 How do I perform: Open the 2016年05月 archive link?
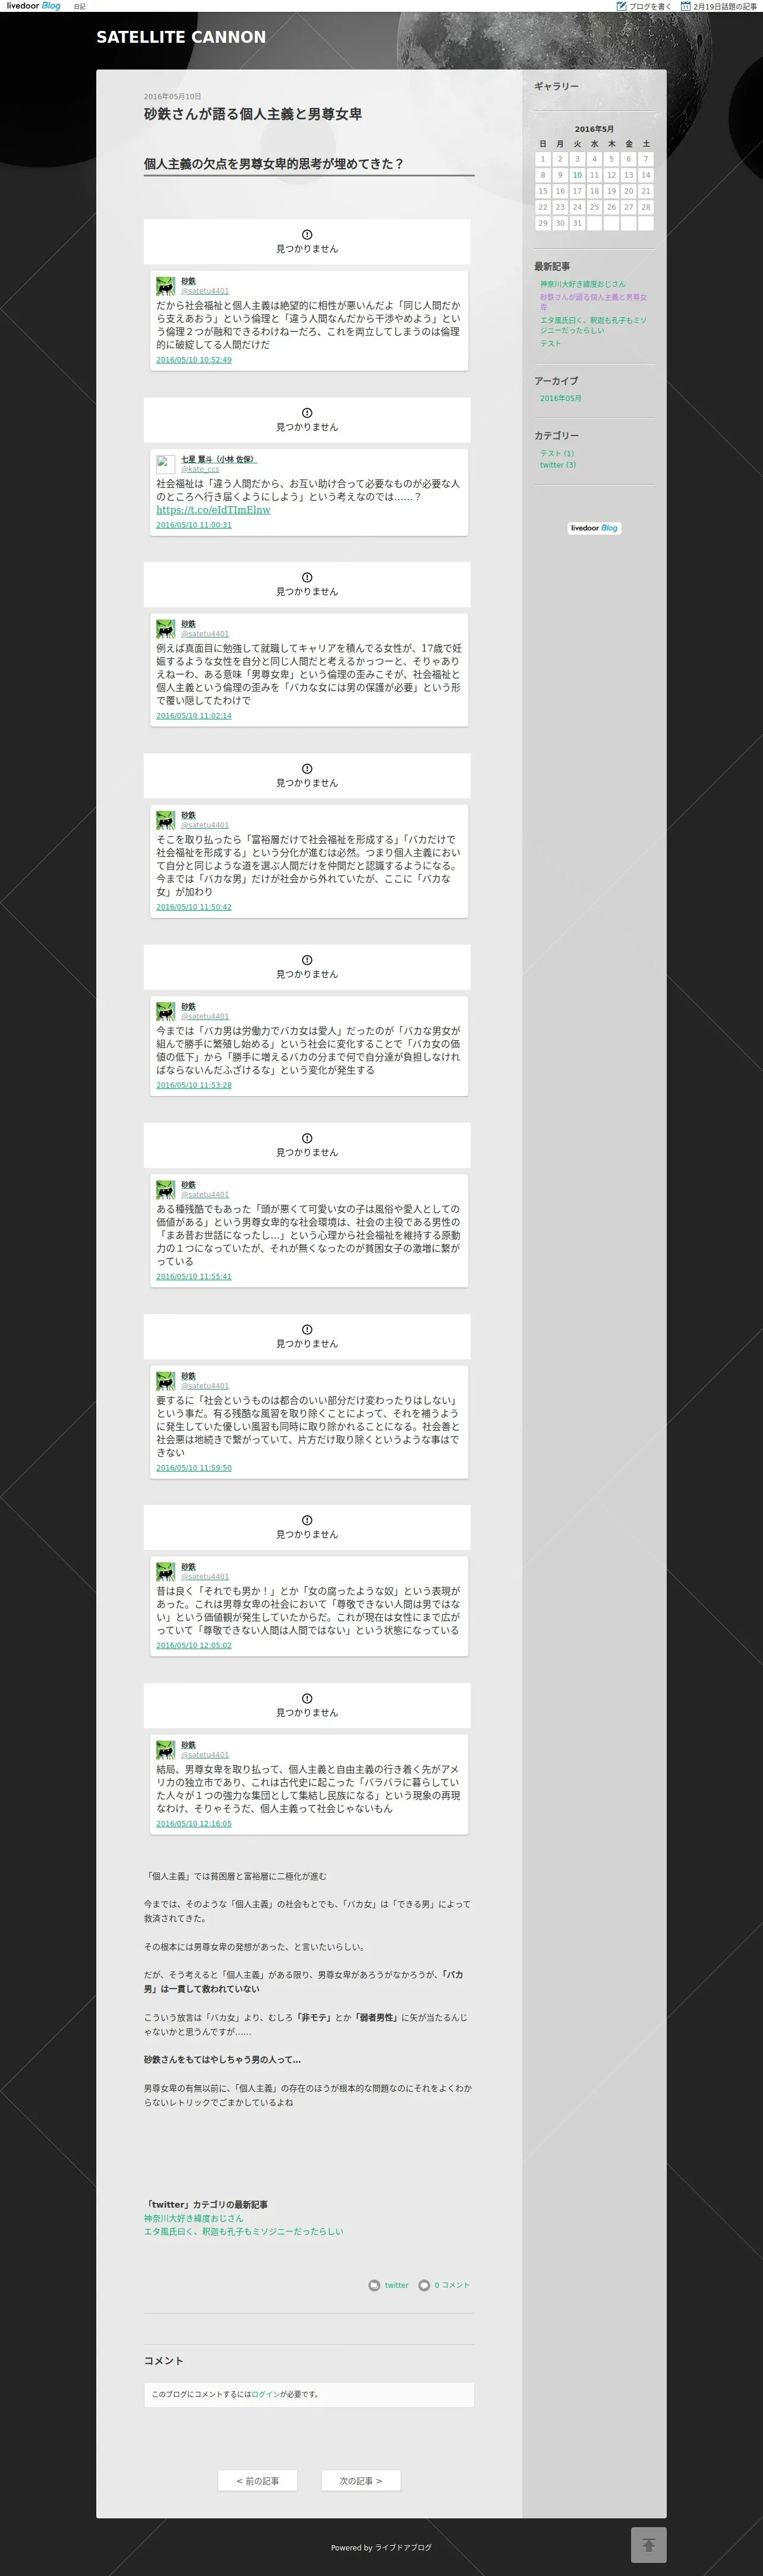pos(561,398)
